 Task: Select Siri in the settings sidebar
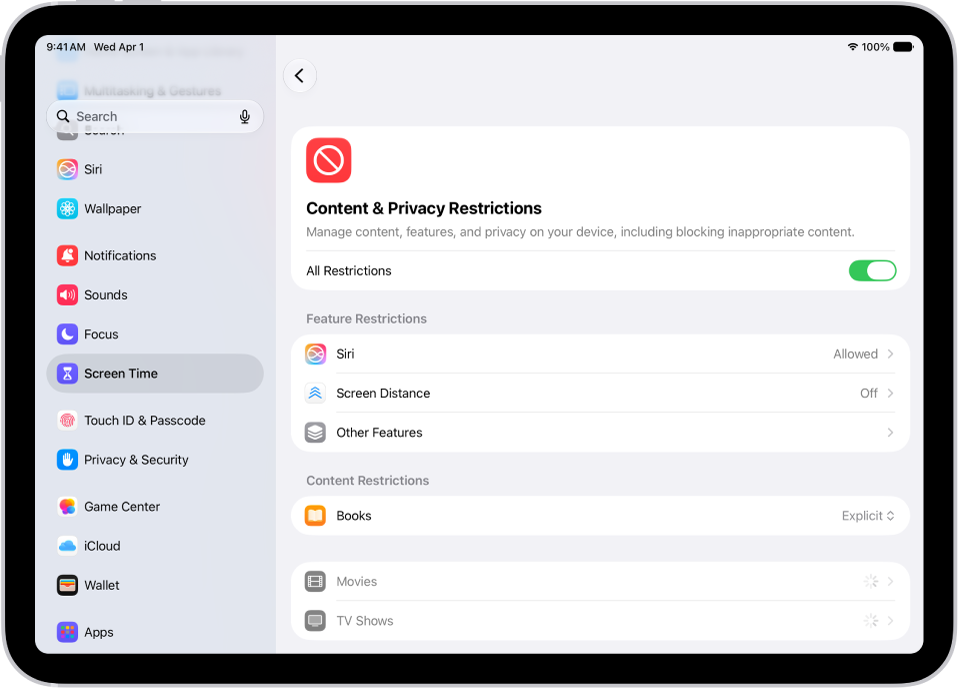(x=155, y=169)
